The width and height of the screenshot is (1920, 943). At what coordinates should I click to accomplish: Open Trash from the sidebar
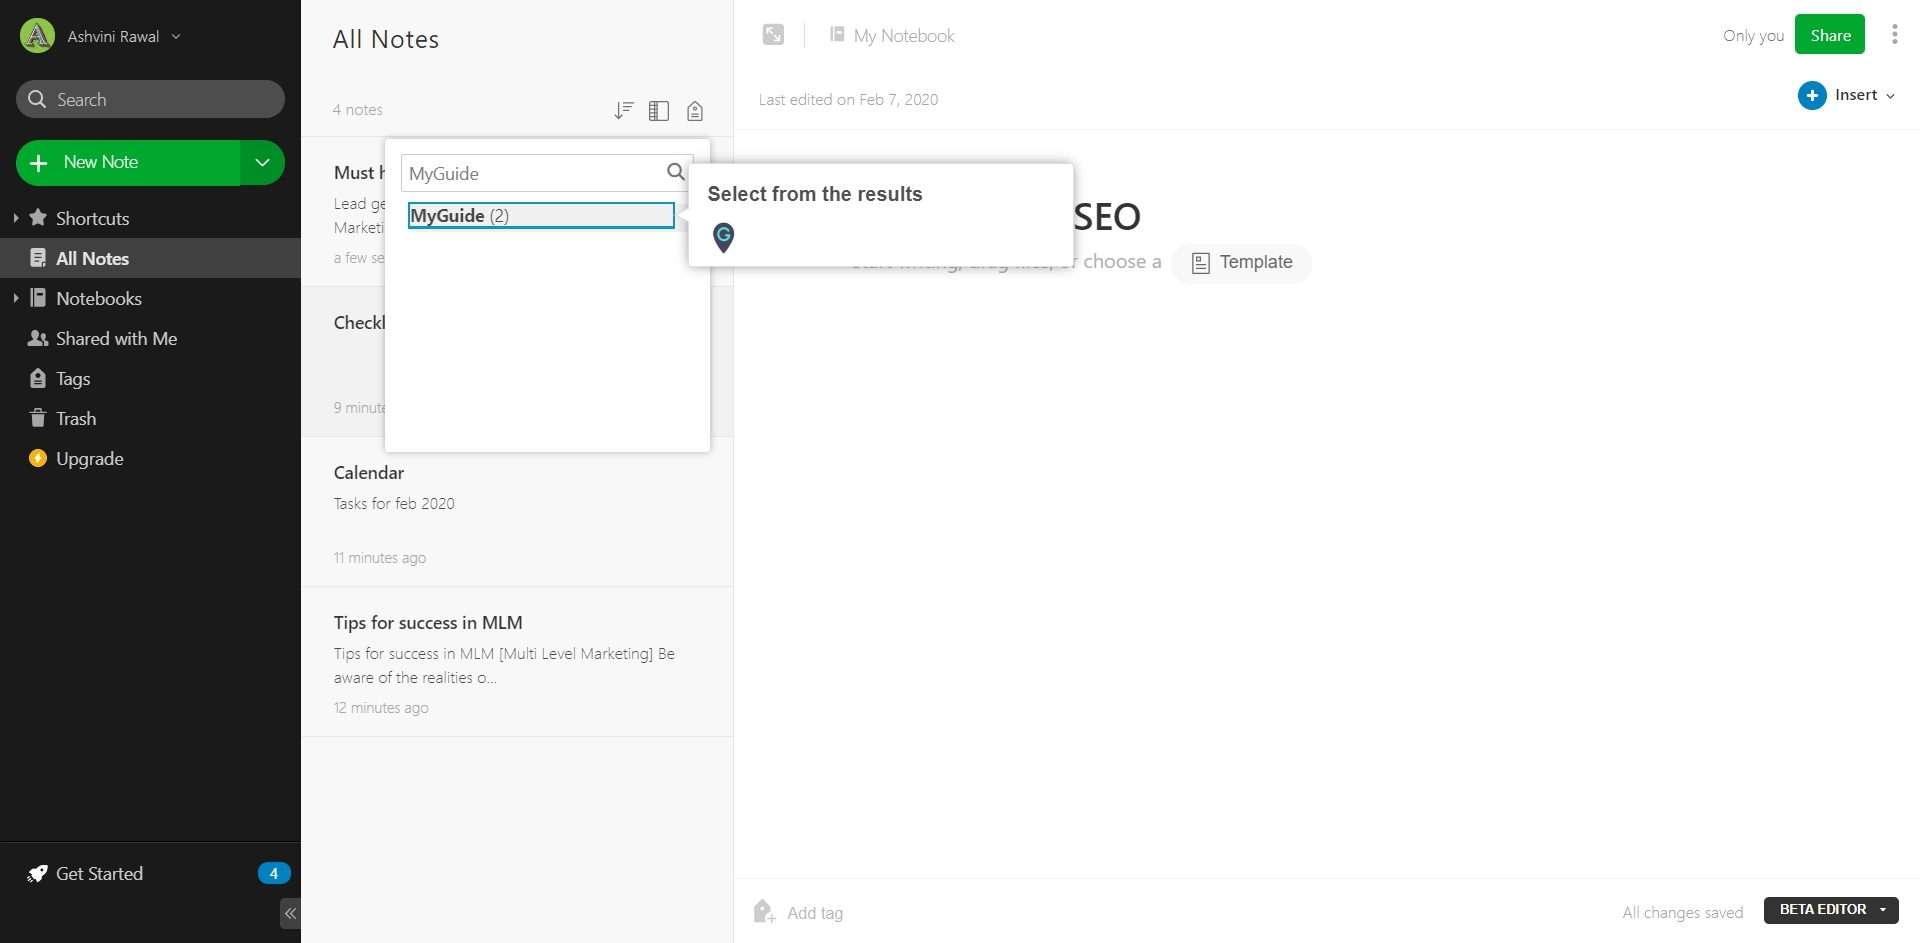click(x=74, y=417)
